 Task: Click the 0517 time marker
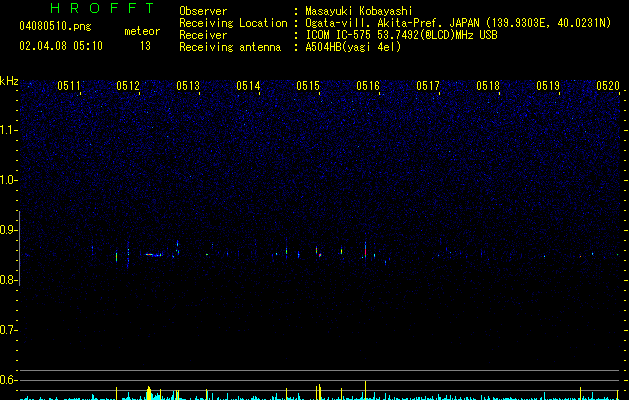pyautogui.click(x=428, y=86)
